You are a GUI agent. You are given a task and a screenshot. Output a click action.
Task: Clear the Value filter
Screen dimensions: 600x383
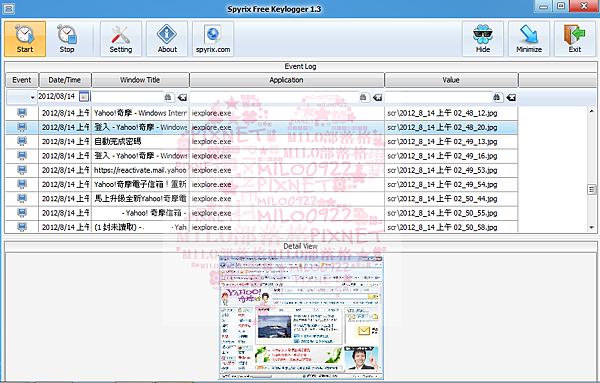(x=511, y=98)
